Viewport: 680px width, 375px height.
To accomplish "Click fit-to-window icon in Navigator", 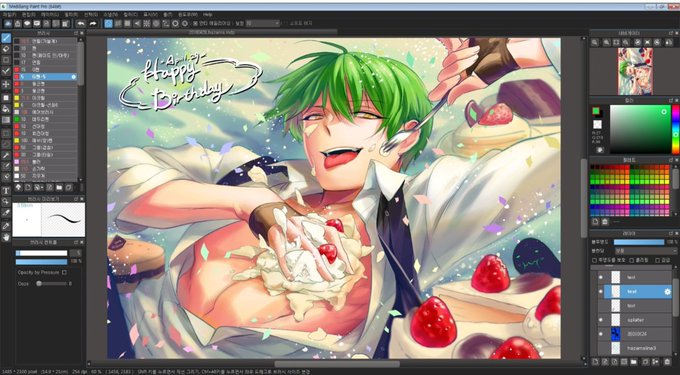I will pos(616,42).
